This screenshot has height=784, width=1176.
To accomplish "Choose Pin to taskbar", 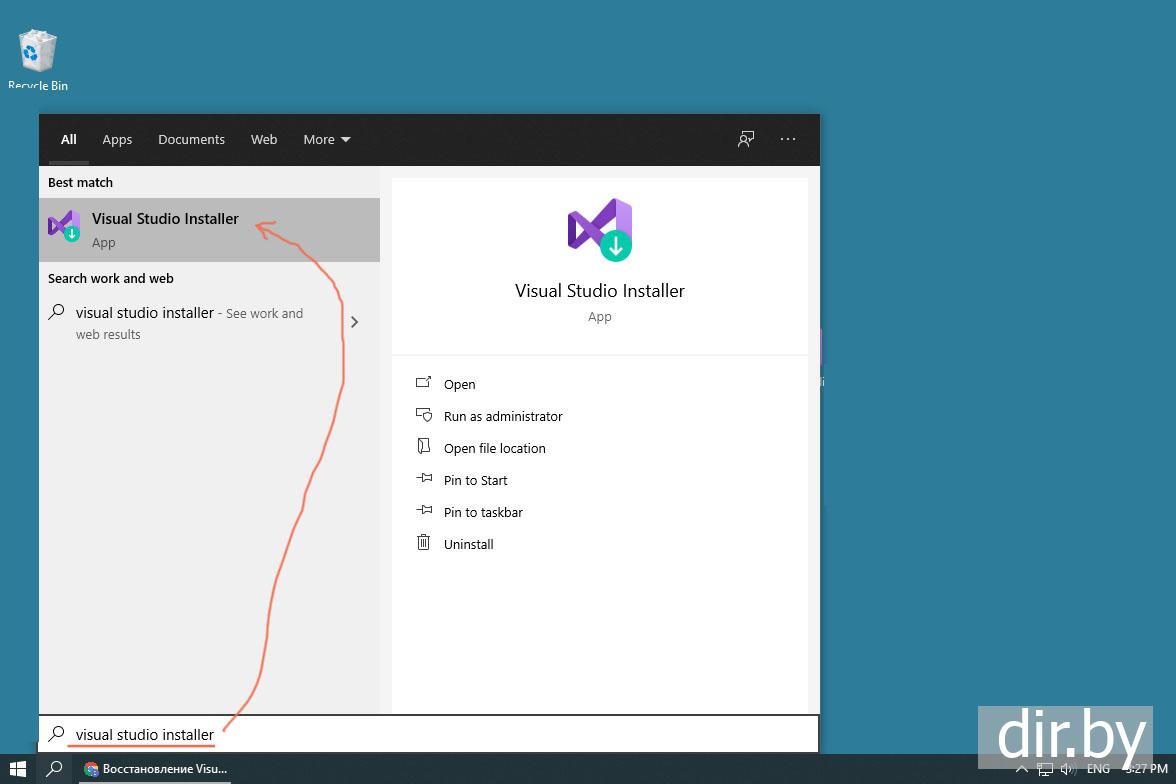I will pos(483,512).
